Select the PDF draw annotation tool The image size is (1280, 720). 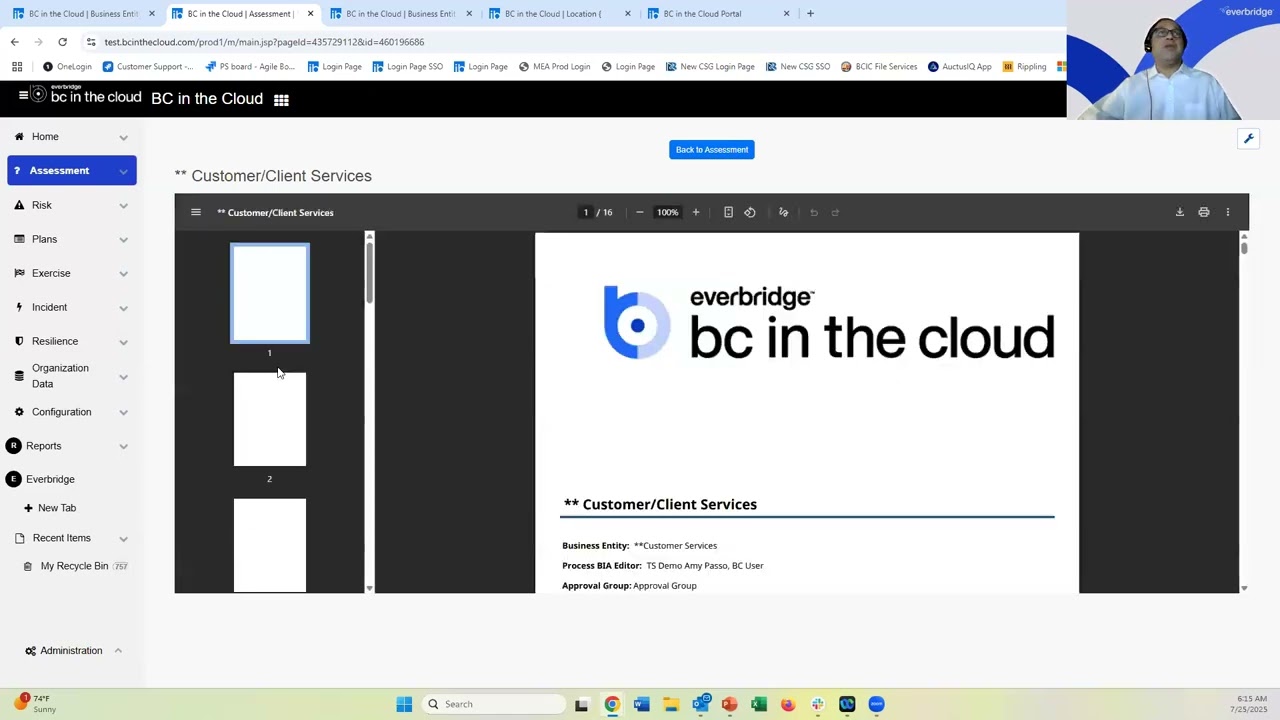click(x=783, y=212)
